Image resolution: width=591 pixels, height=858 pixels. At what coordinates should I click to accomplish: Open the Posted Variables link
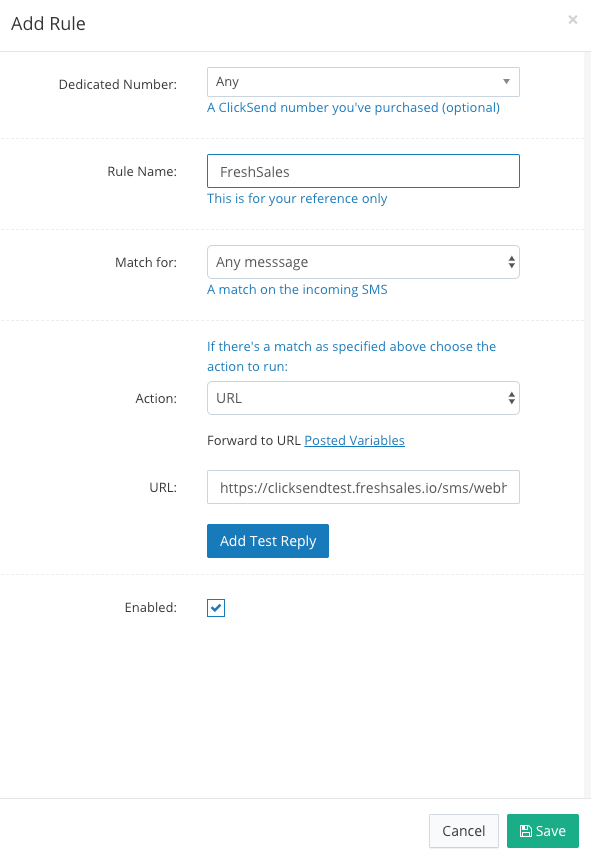[x=354, y=440]
